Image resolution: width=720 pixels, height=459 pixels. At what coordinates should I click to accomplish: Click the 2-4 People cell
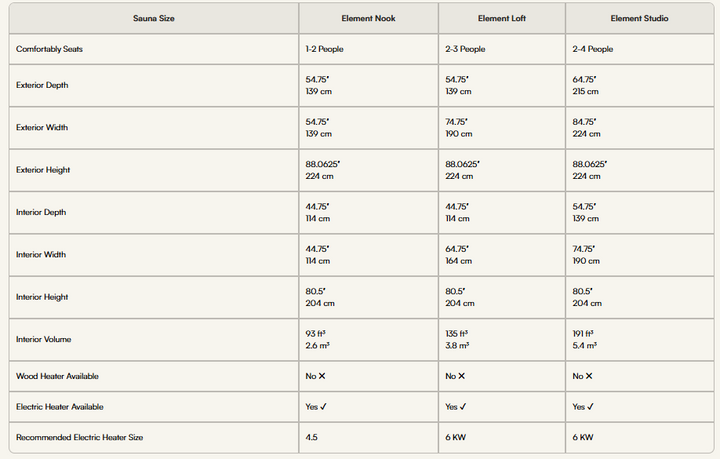click(593, 49)
